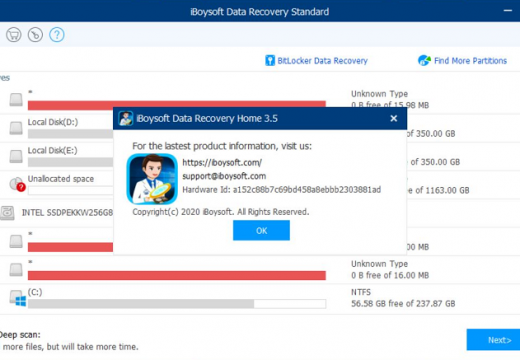
Task: Open Find More Partitions link
Action: pyautogui.click(x=470, y=61)
